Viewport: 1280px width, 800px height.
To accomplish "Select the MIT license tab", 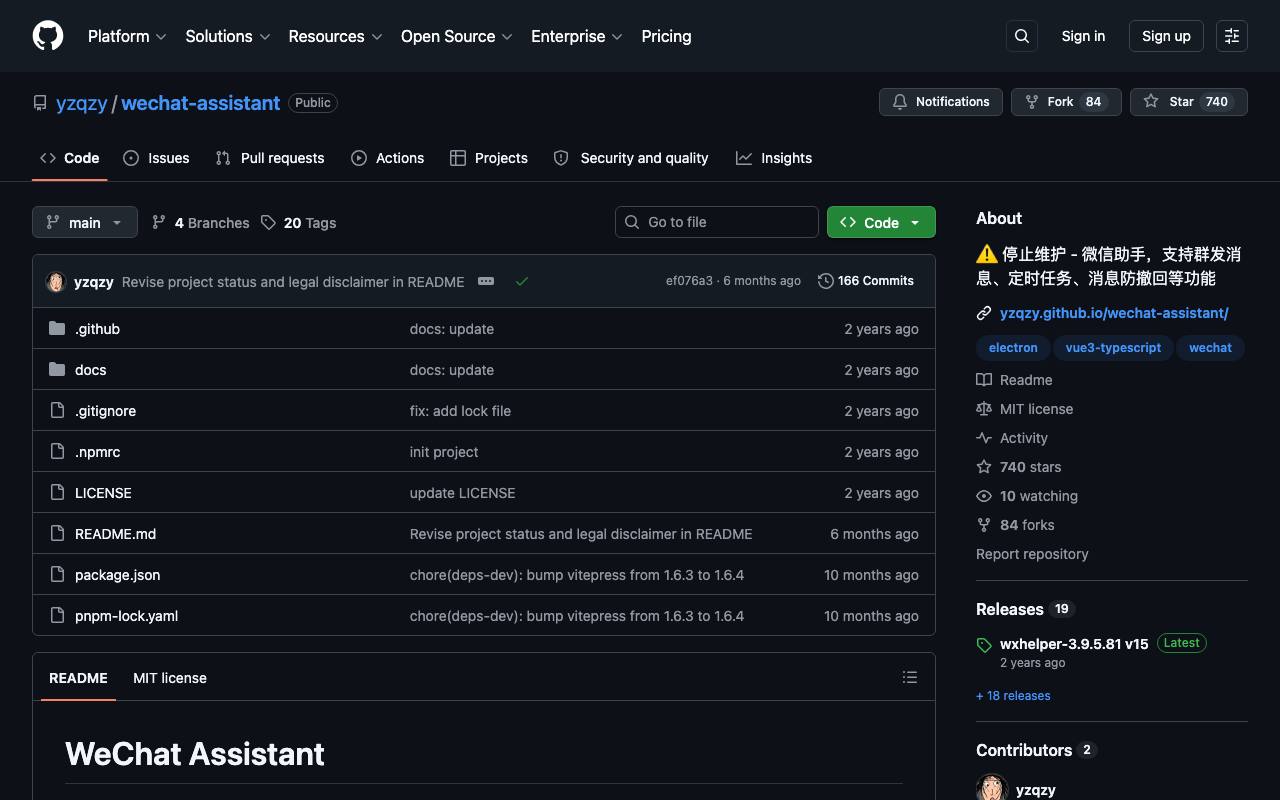I will pos(170,678).
